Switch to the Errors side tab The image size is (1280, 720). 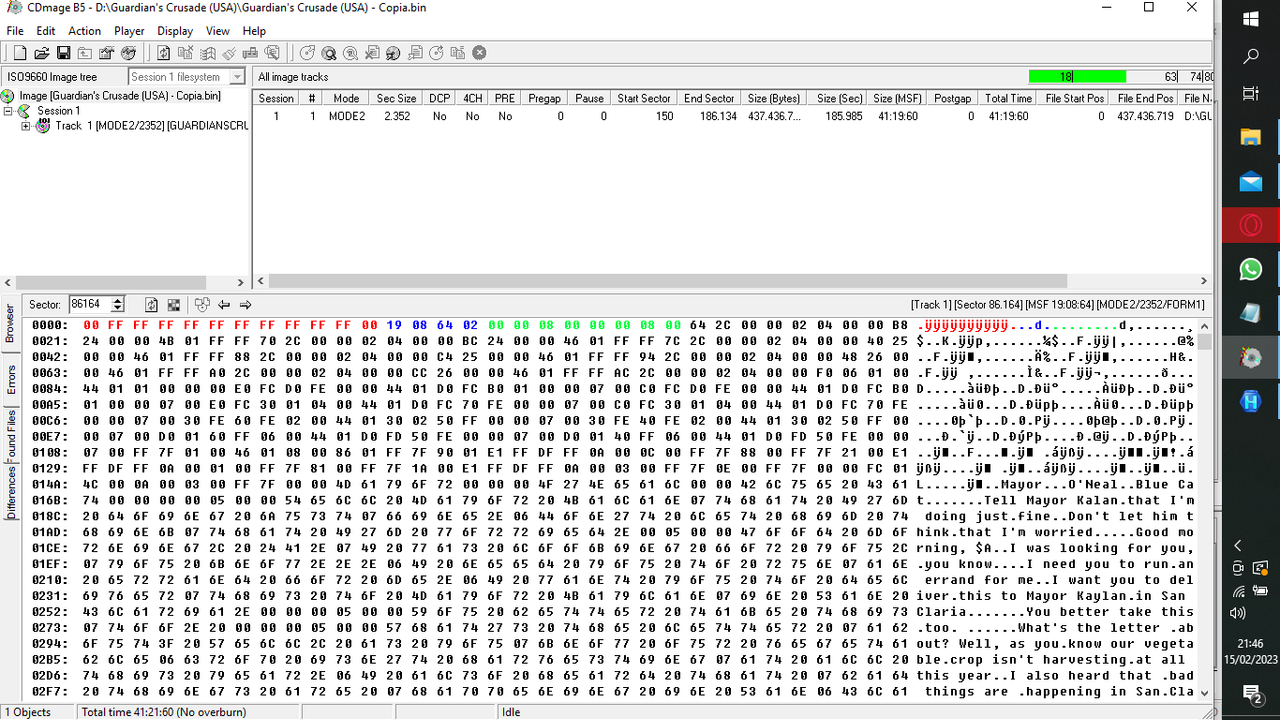pos(10,379)
